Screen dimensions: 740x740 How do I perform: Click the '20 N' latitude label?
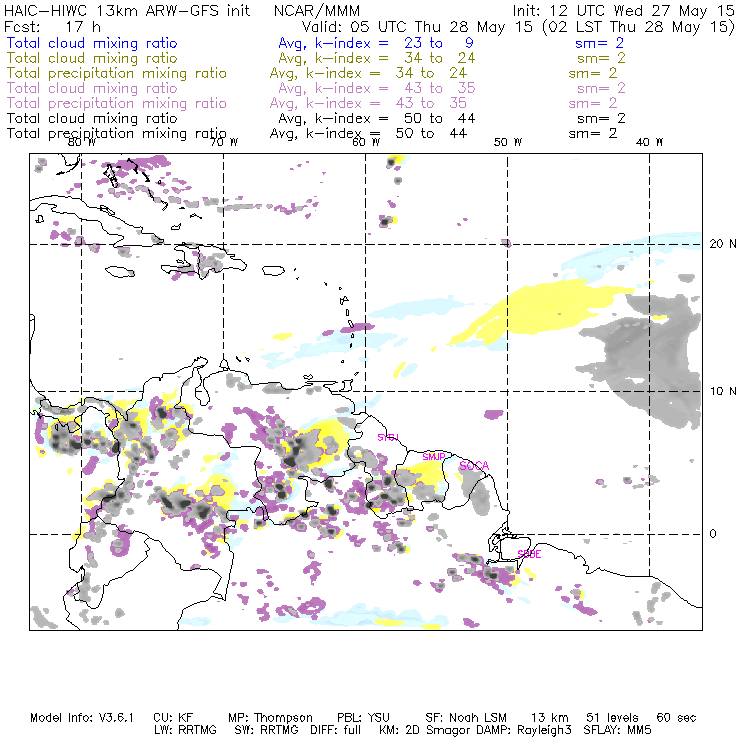[x=723, y=244]
